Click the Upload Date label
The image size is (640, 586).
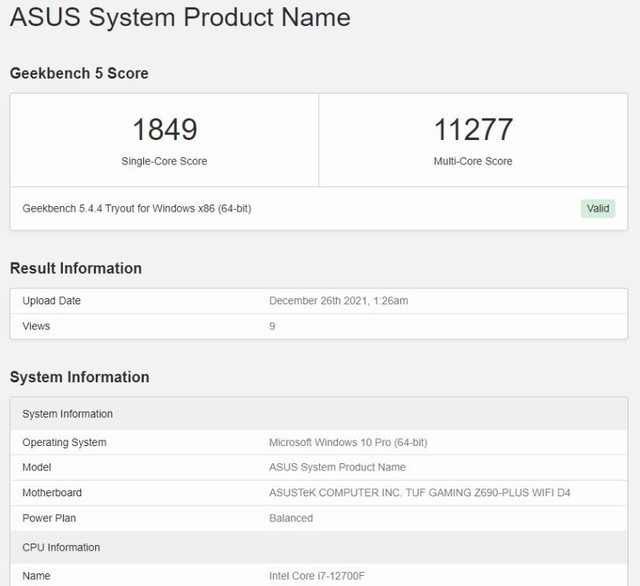click(x=51, y=301)
